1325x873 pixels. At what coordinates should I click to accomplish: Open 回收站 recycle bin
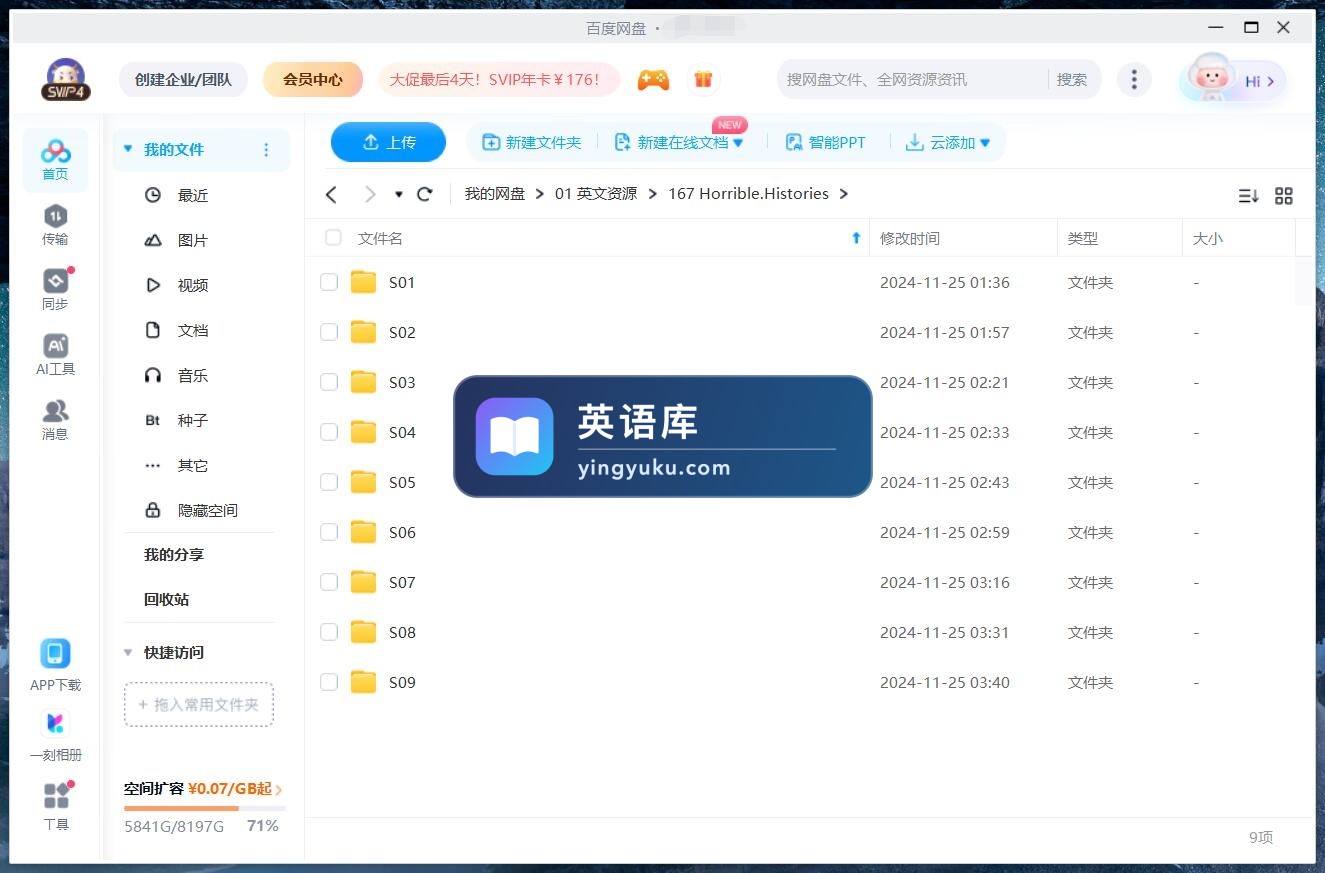pyautogui.click(x=166, y=599)
